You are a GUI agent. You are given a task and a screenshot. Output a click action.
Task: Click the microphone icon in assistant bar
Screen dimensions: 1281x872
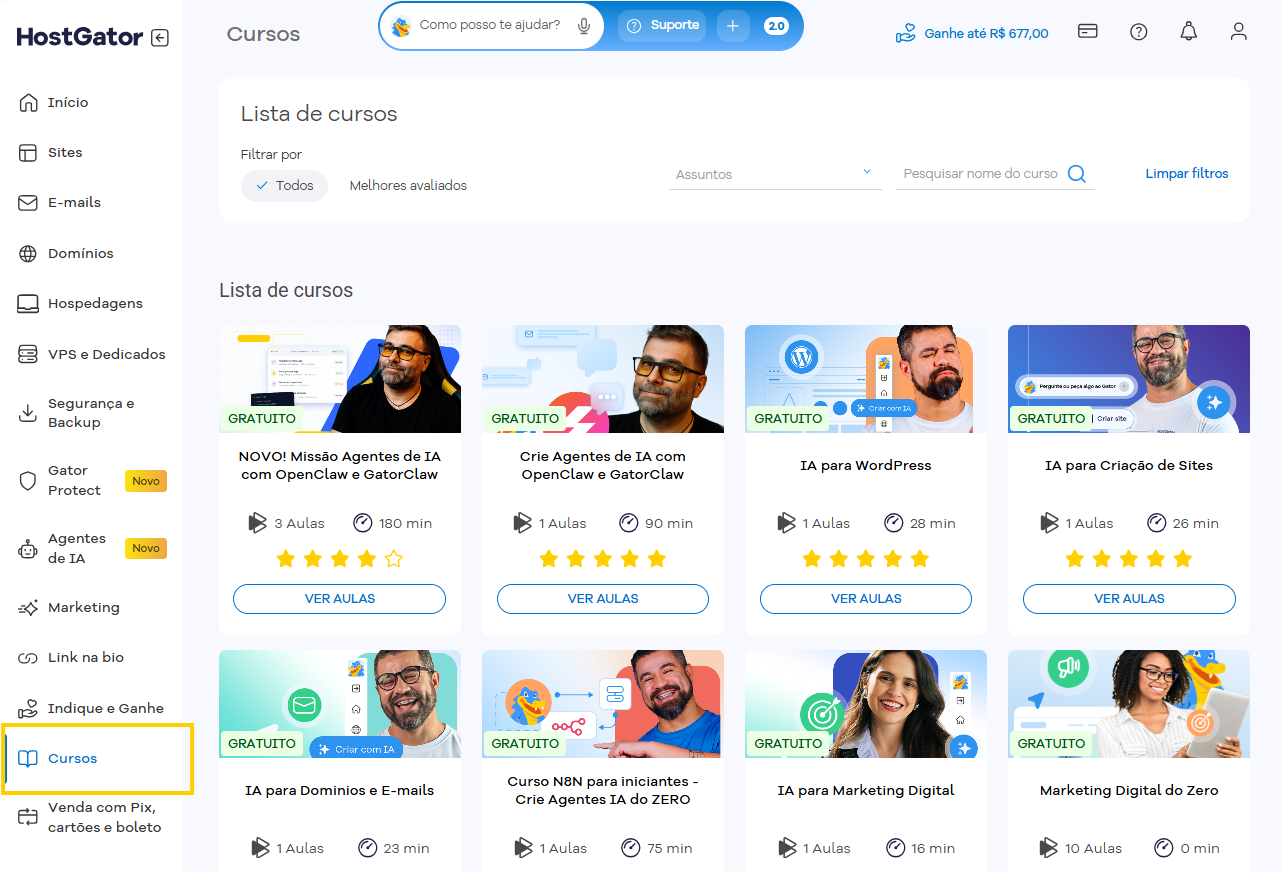pos(584,26)
